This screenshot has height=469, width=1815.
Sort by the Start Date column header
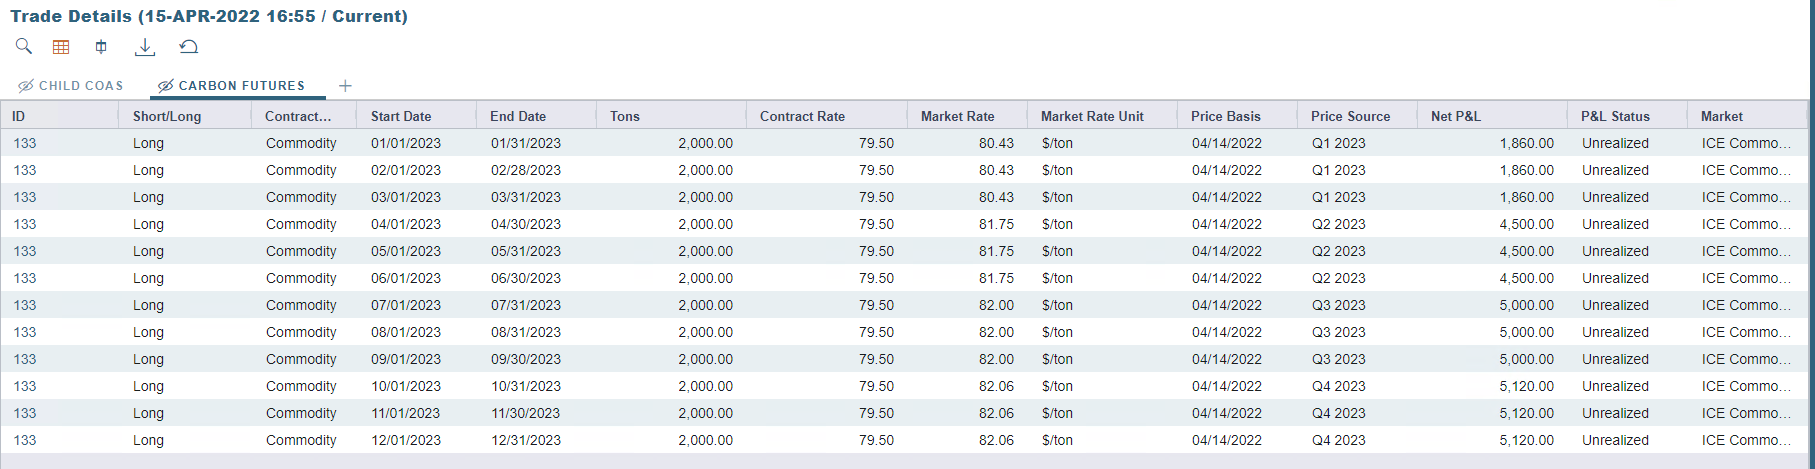(x=401, y=116)
